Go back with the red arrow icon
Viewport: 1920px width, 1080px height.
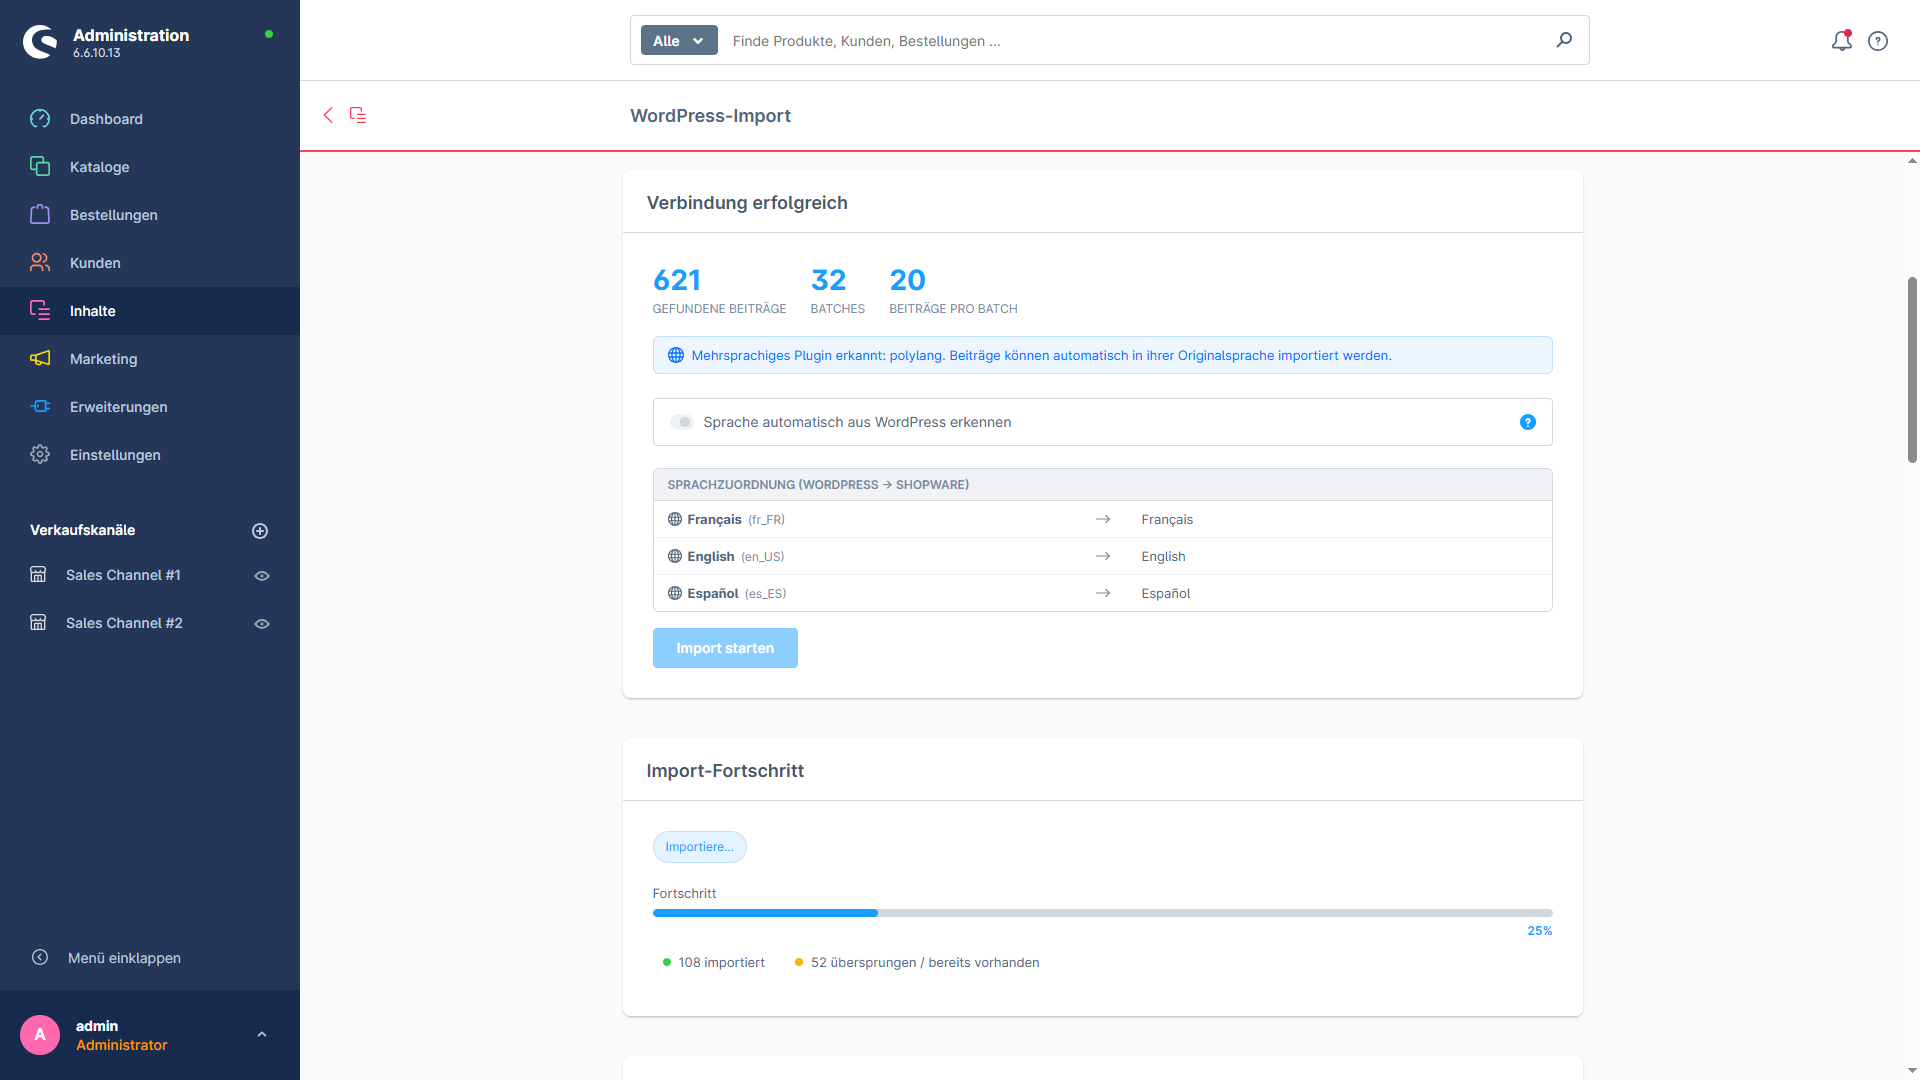coord(328,115)
